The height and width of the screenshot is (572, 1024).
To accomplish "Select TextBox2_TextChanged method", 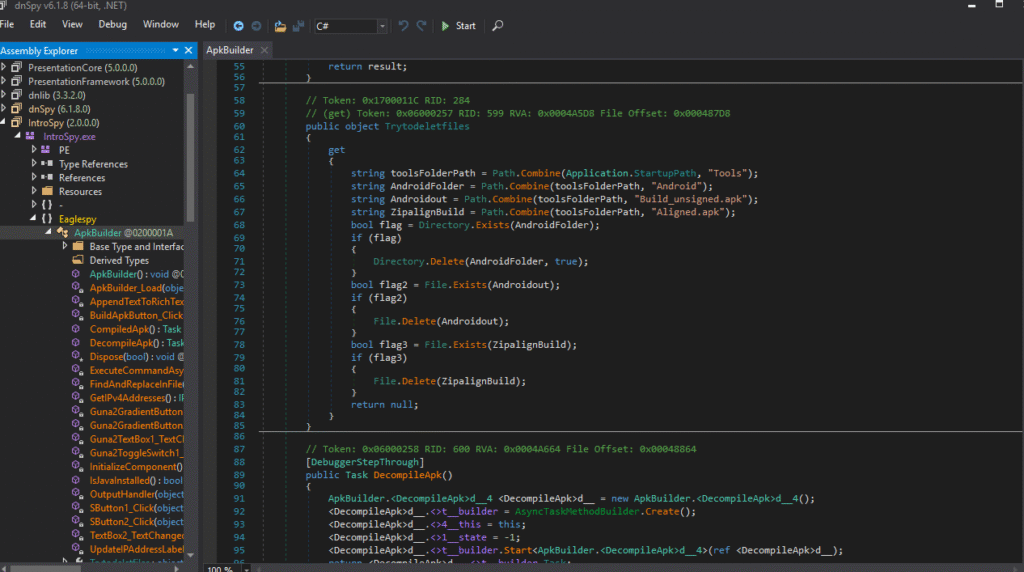I will (136, 535).
